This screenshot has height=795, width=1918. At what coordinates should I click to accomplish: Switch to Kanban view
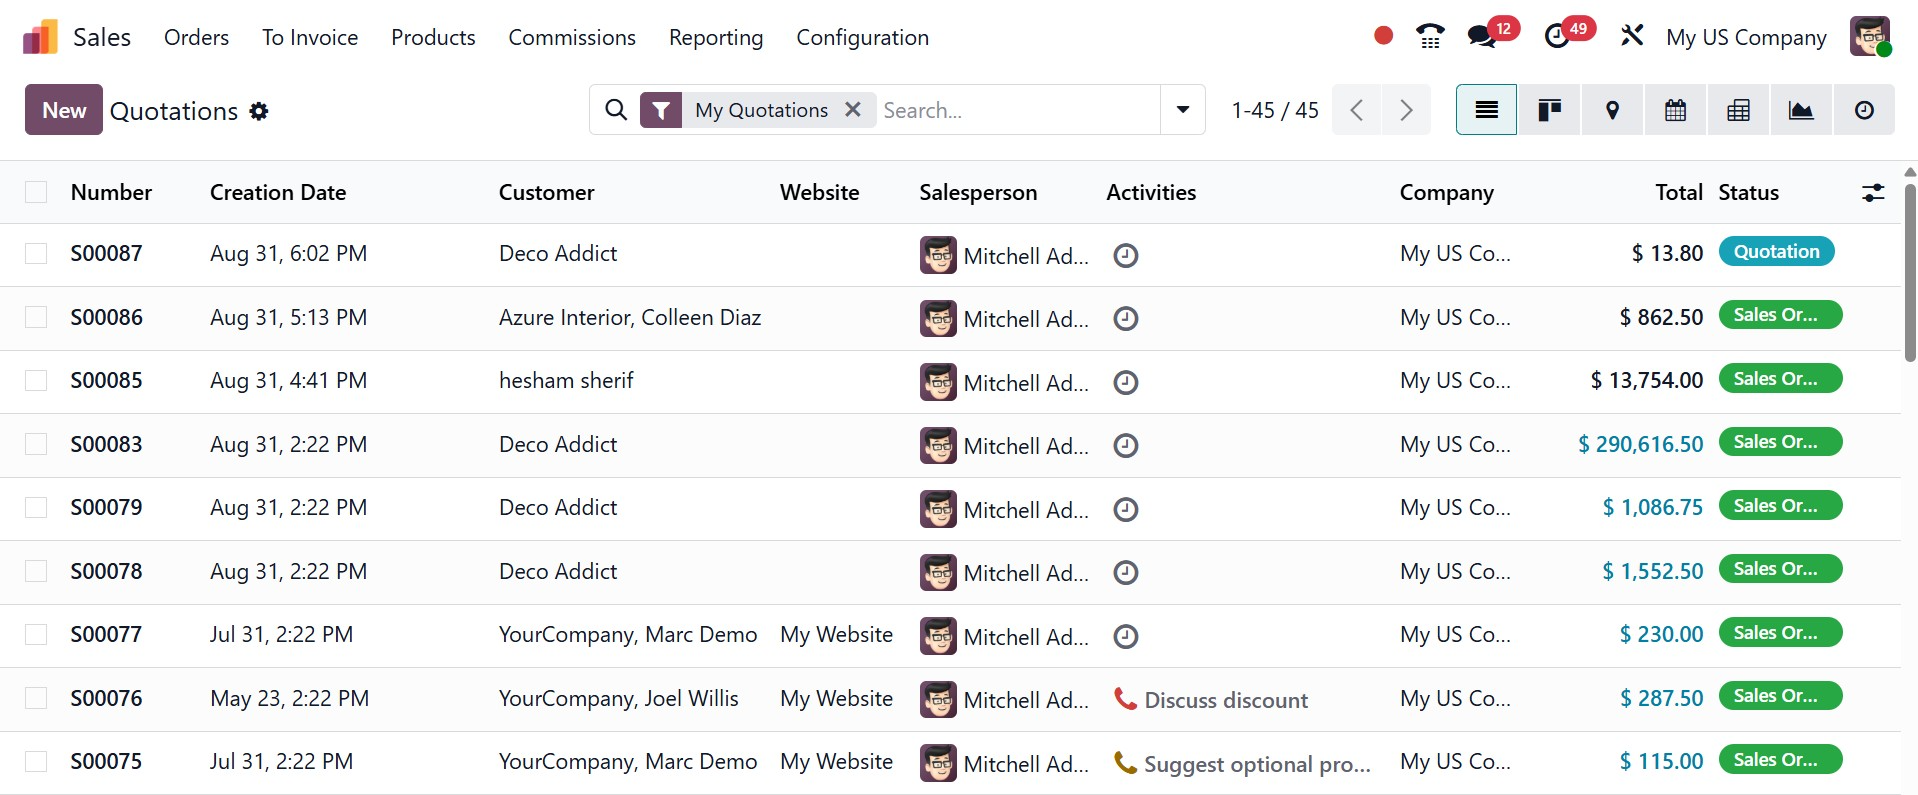pos(1549,110)
